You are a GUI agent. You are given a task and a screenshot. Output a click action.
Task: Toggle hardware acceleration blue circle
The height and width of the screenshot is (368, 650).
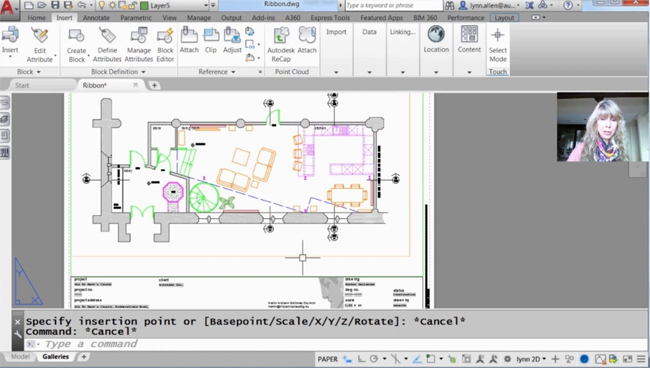coord(584,359)
